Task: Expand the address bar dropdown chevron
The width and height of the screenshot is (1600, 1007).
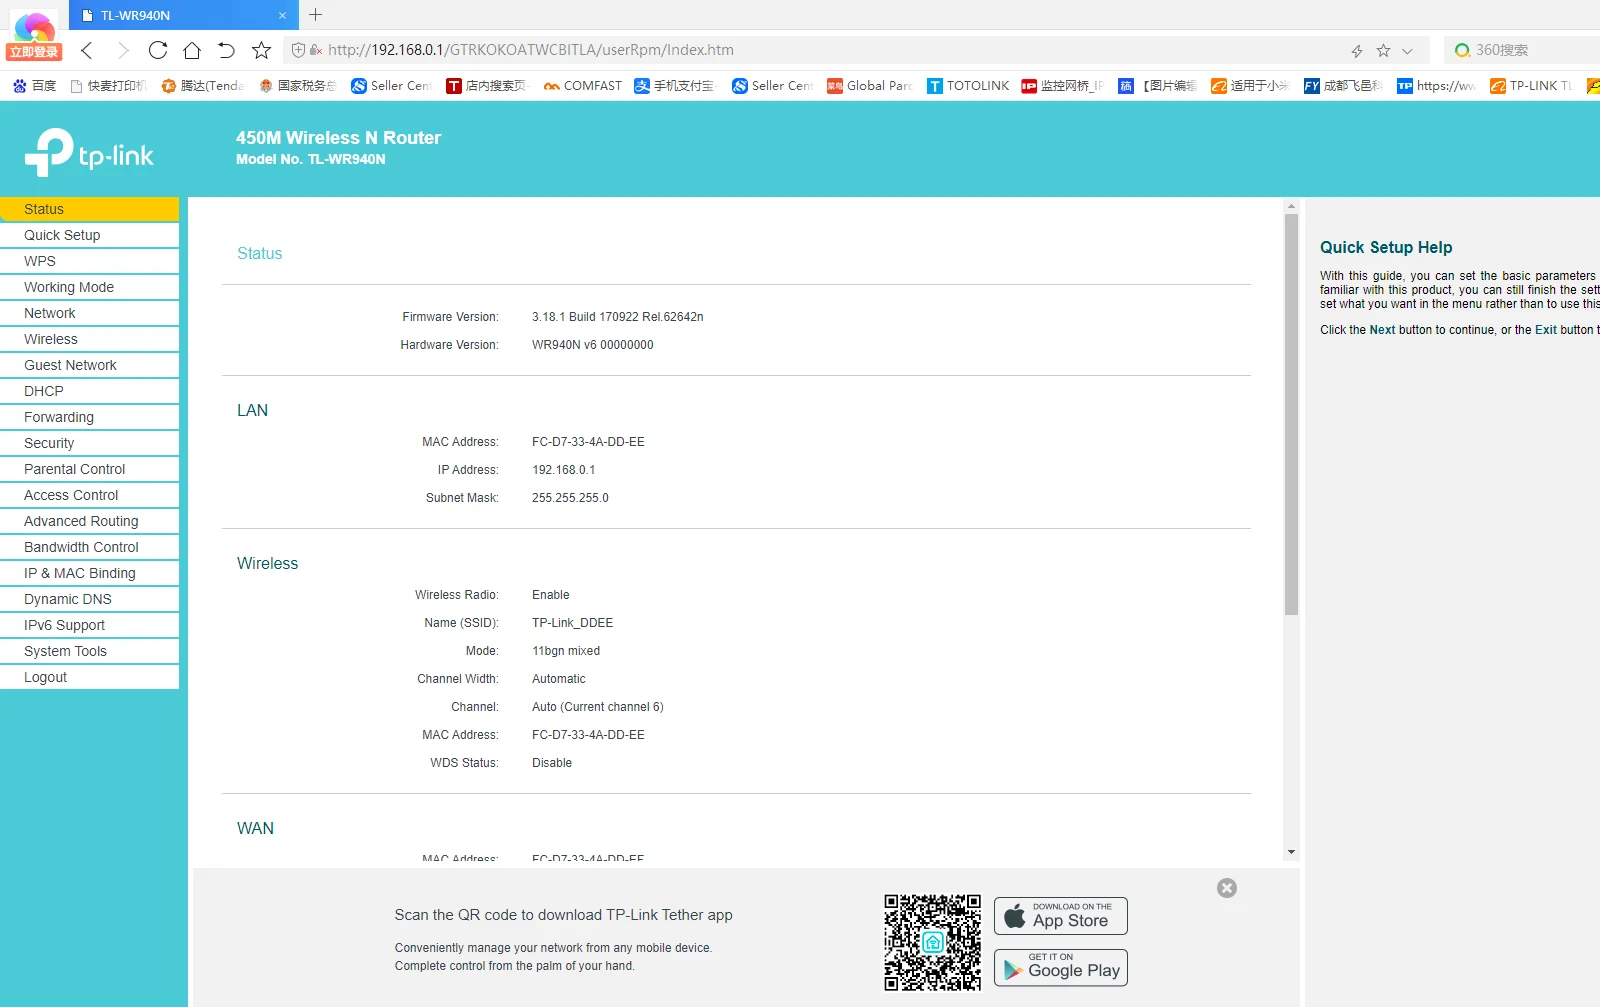Action: tap(1407, 51)
